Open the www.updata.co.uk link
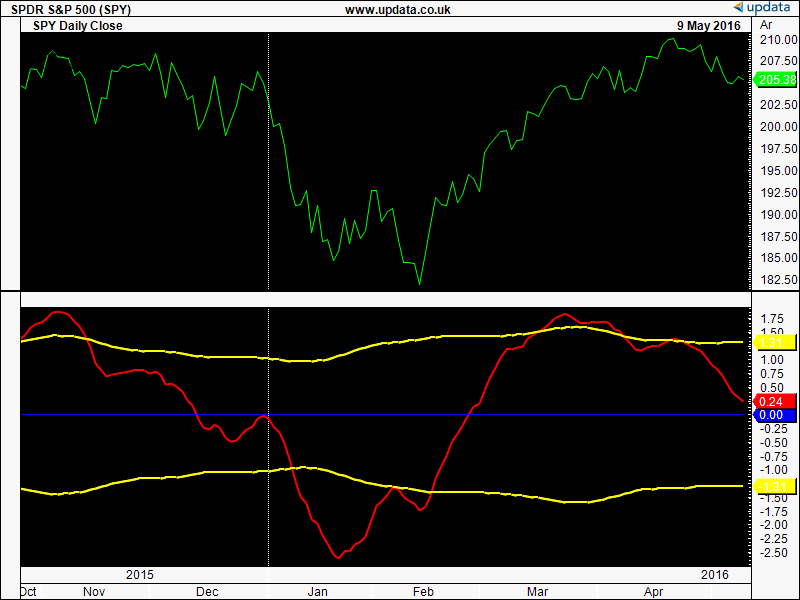Screen dimensions: 800x600 tap(397, 10)
